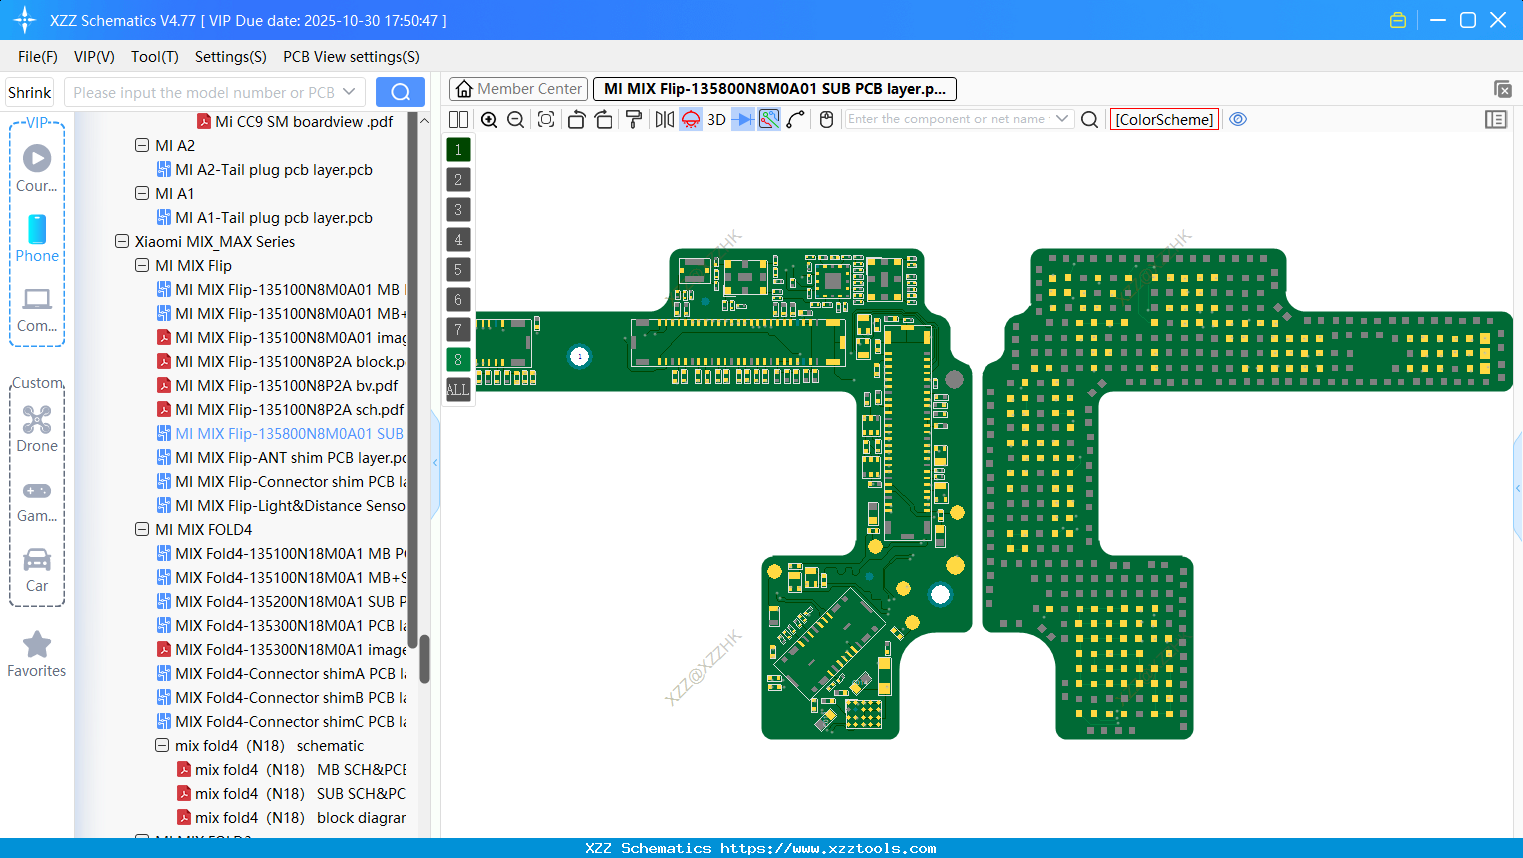Viewport: 1523px width, 858px height.
Task: Click the Member Center button
Action: pyautogui.click(x=518, y=88)
